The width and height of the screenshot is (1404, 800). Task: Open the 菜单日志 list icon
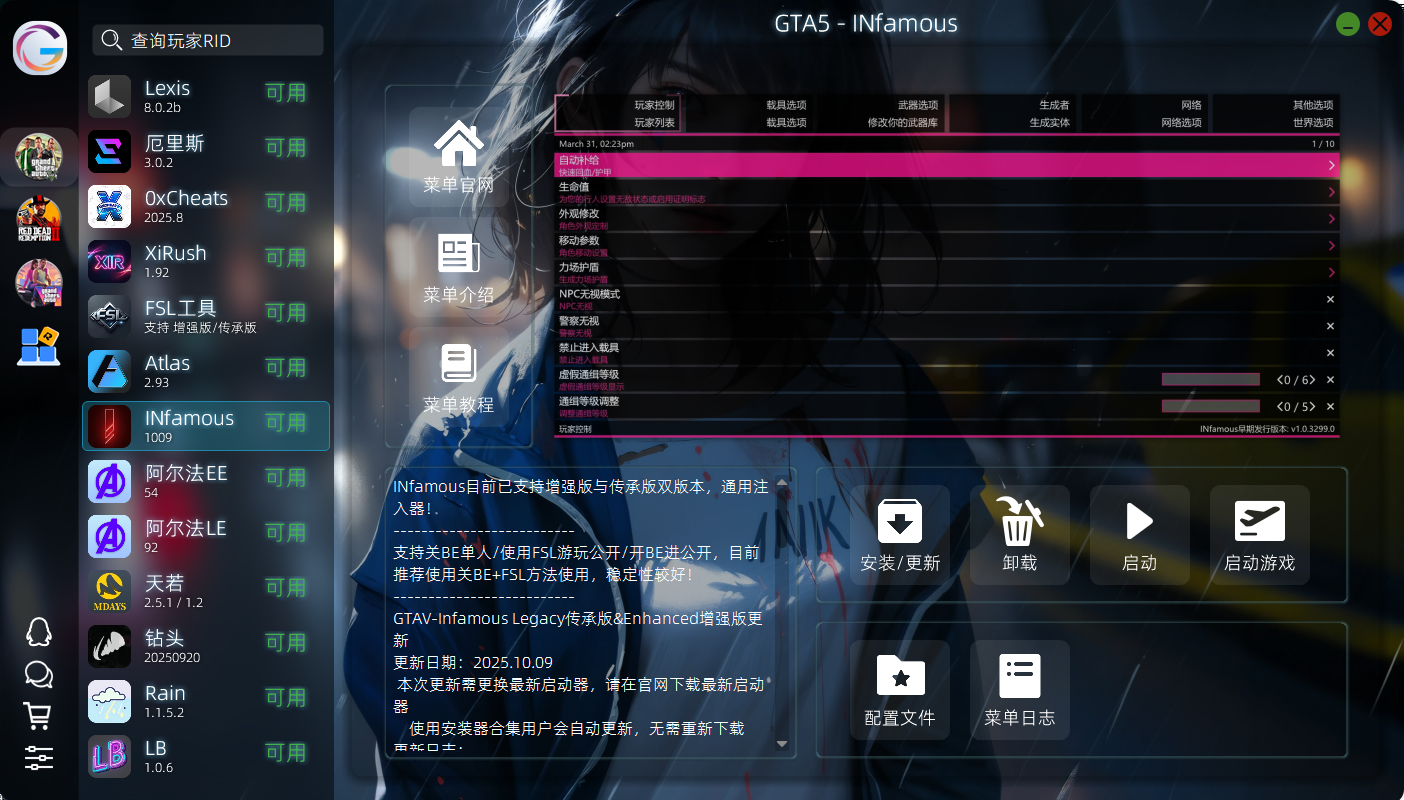[1019, 677]
